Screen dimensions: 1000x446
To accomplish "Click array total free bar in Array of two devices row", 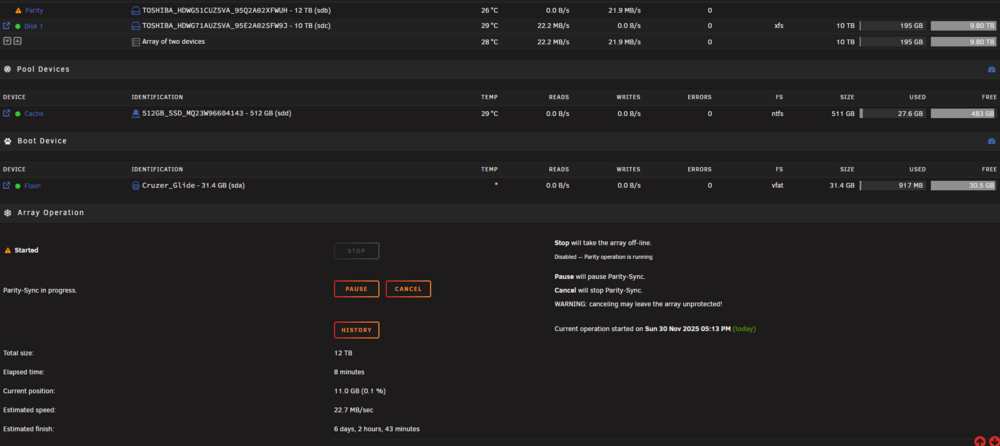I will click(x=963, y=41).
